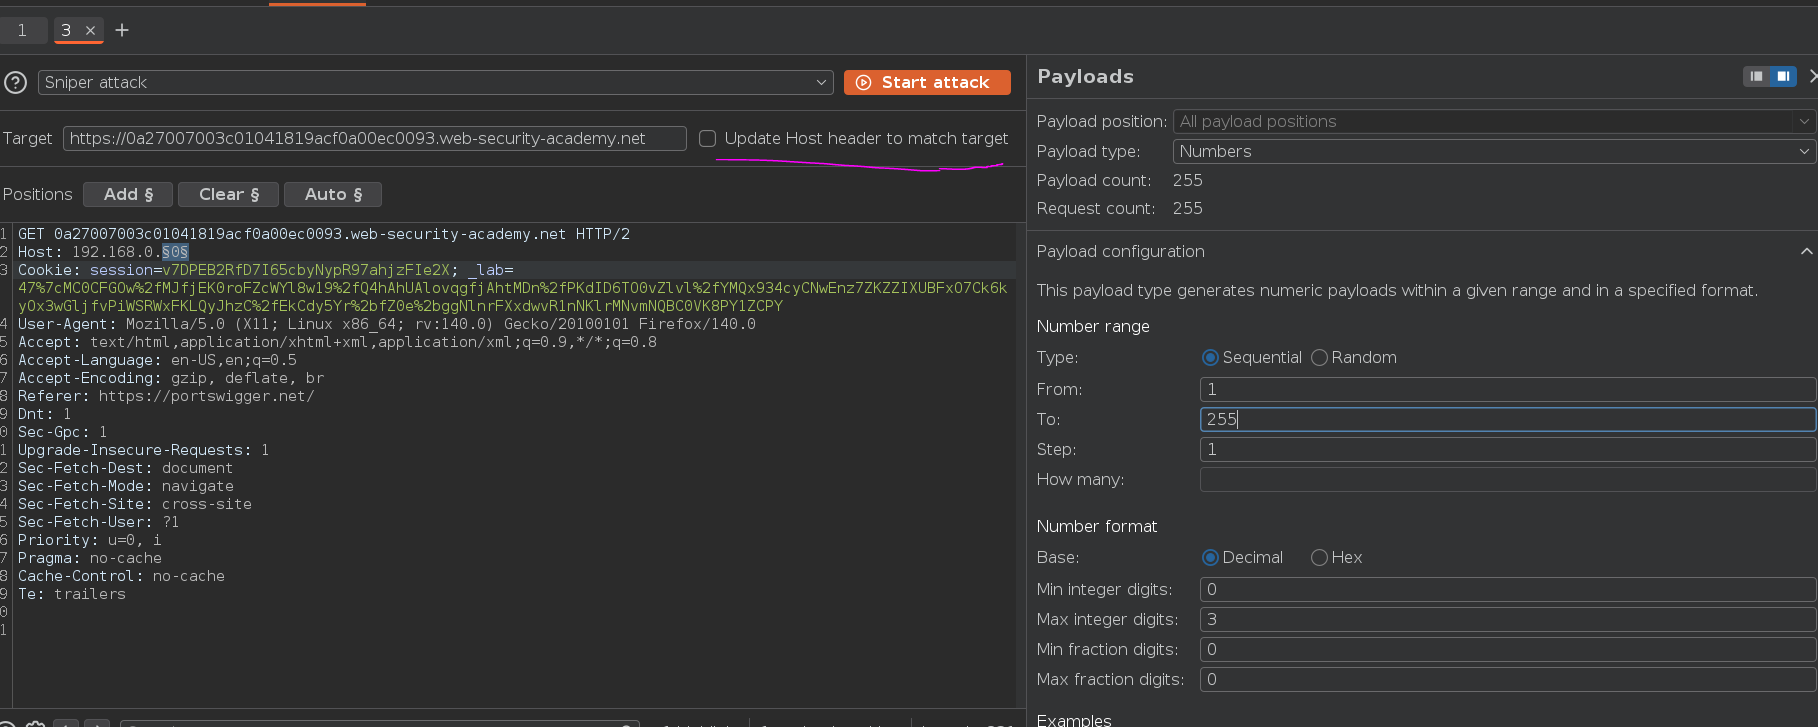This screenshot has width=1818, height=727.
Task: Click the Upgrade-Insecure-Requests header line
Action: pyautogui.click(x=143, y=450)
